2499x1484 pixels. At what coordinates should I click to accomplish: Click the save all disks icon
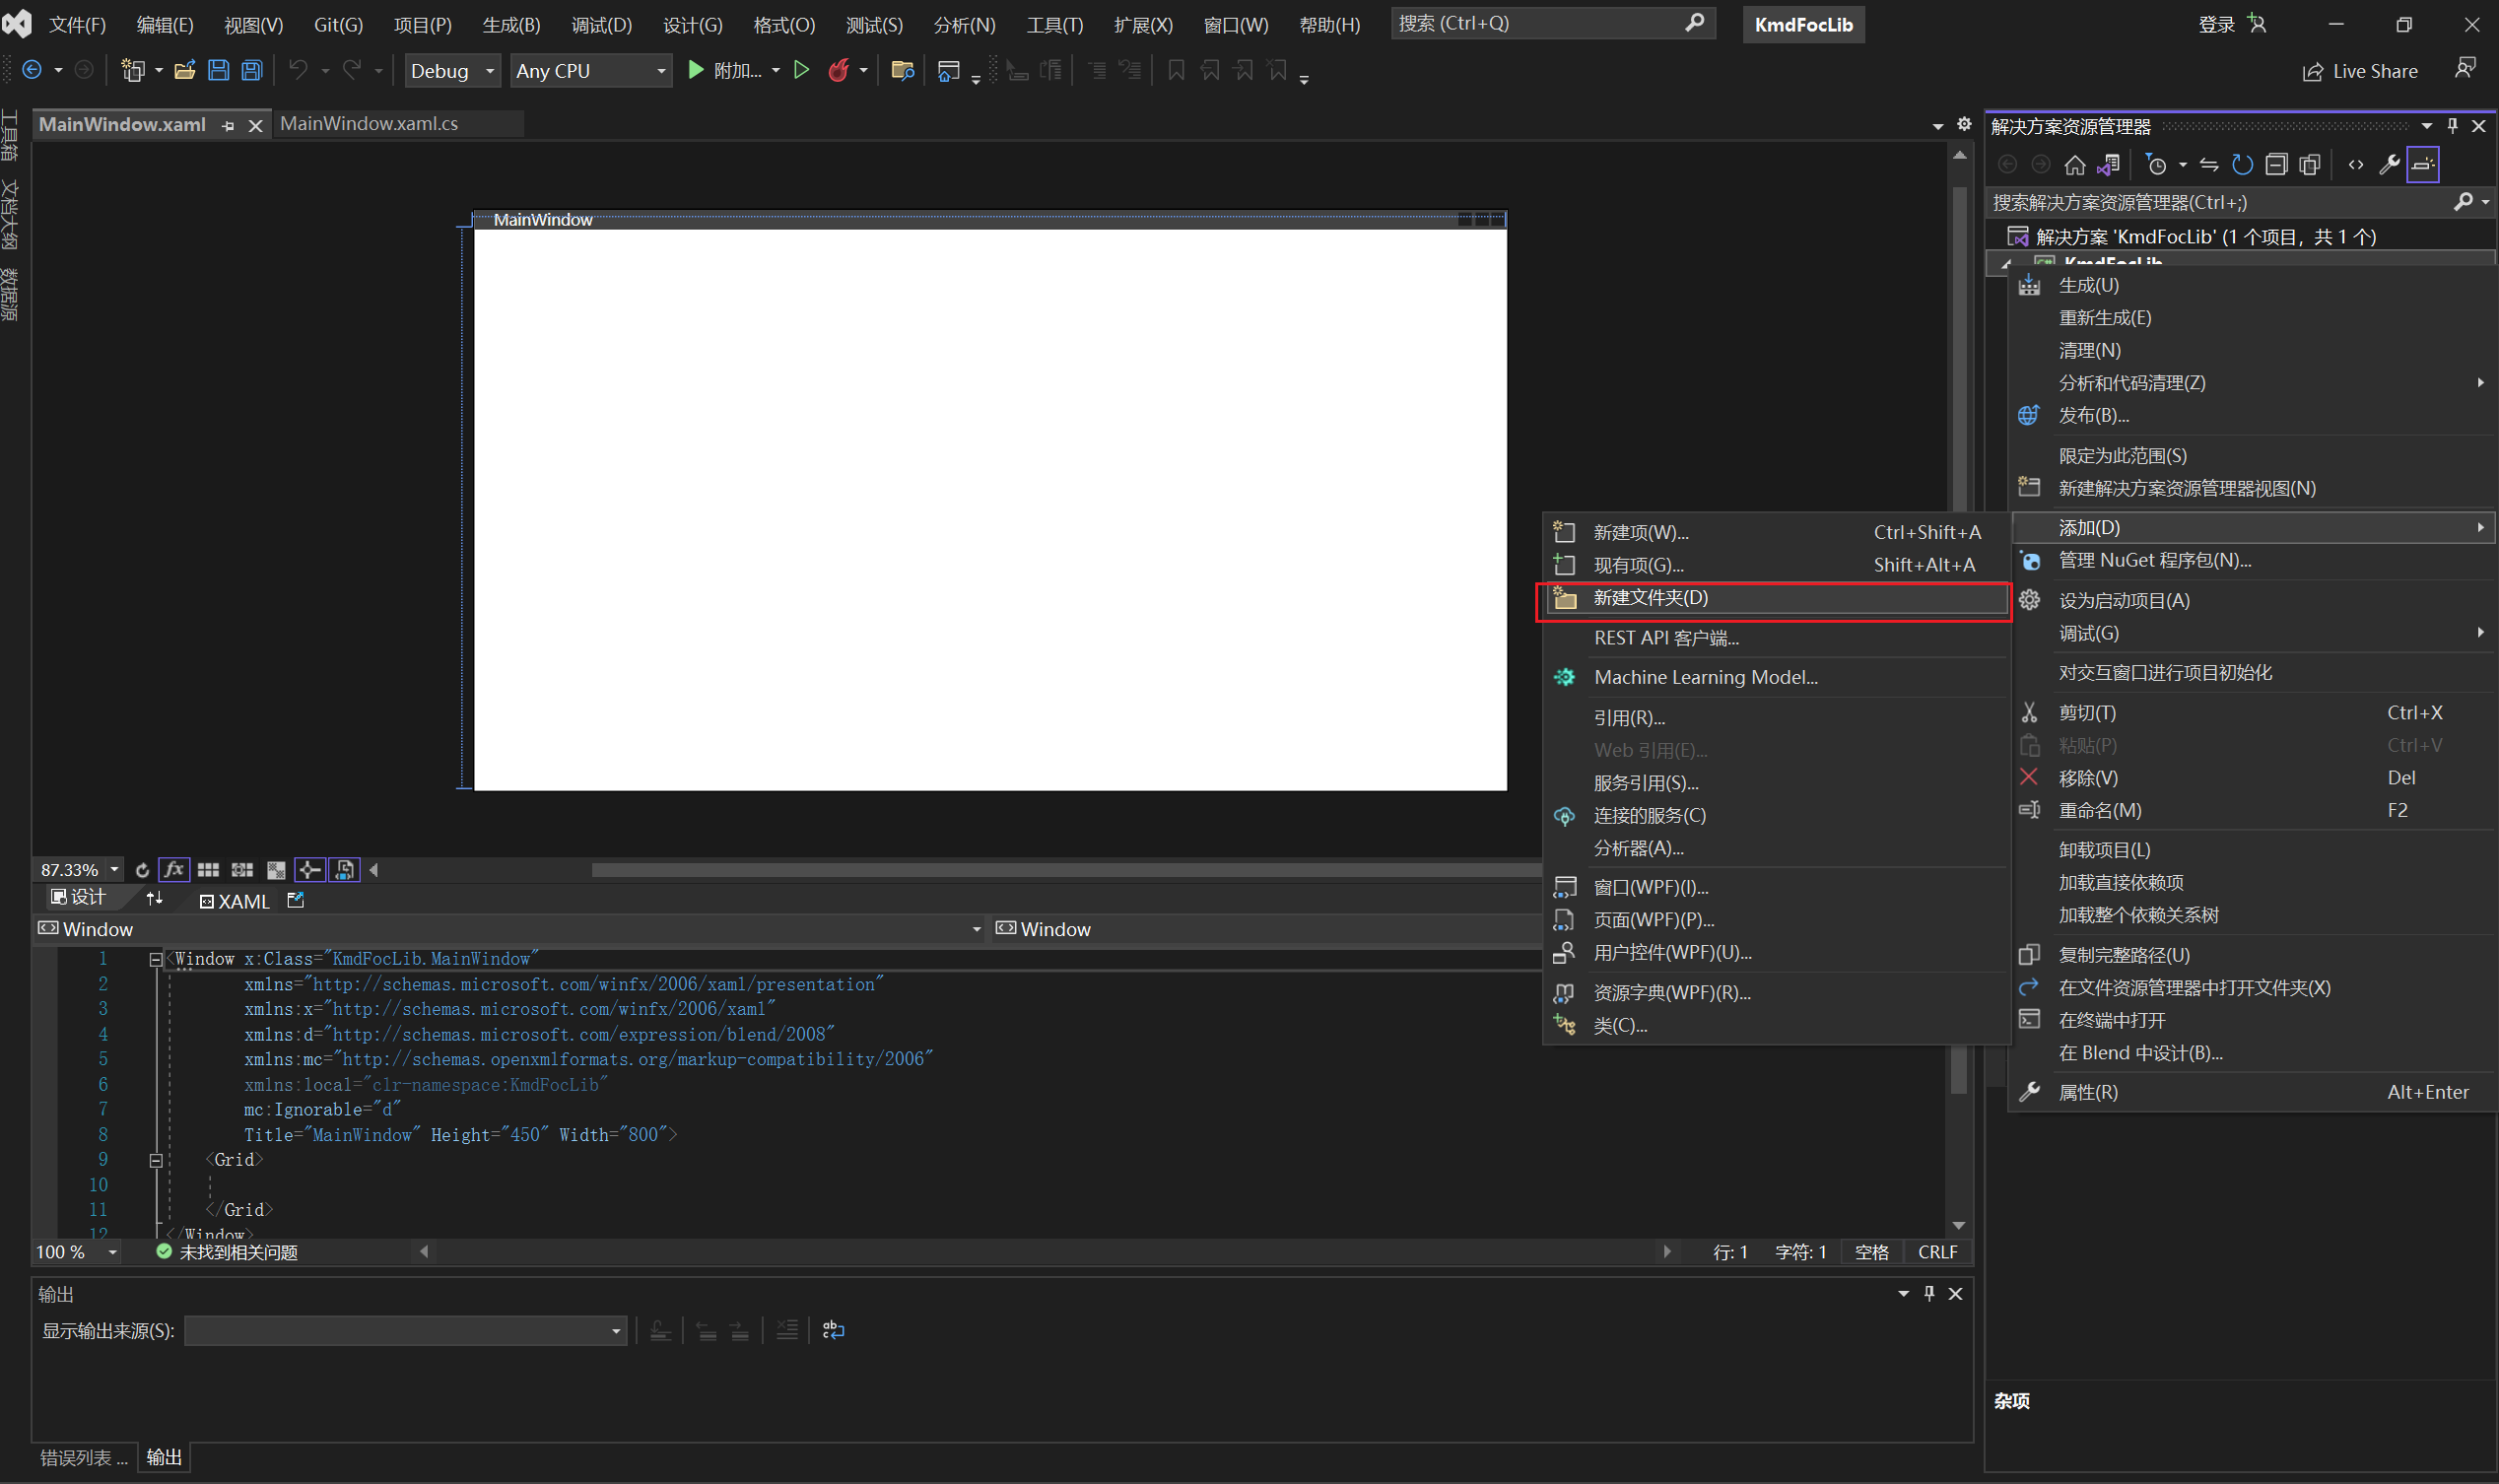click(252, 70)
